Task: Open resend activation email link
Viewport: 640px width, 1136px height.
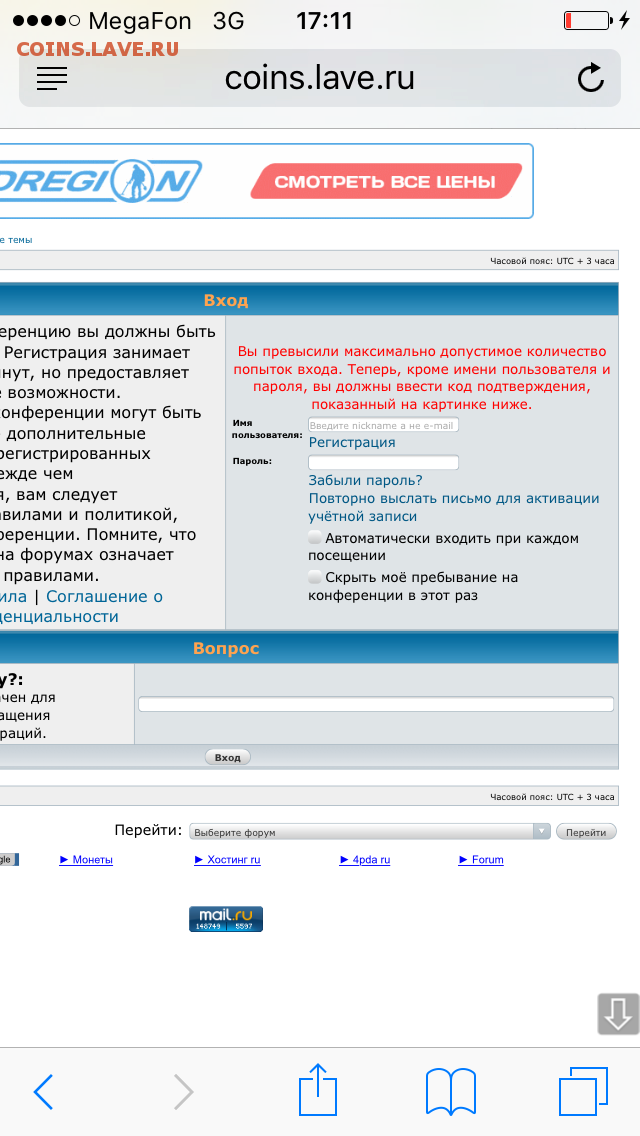Action: click(x=454, y=507)
